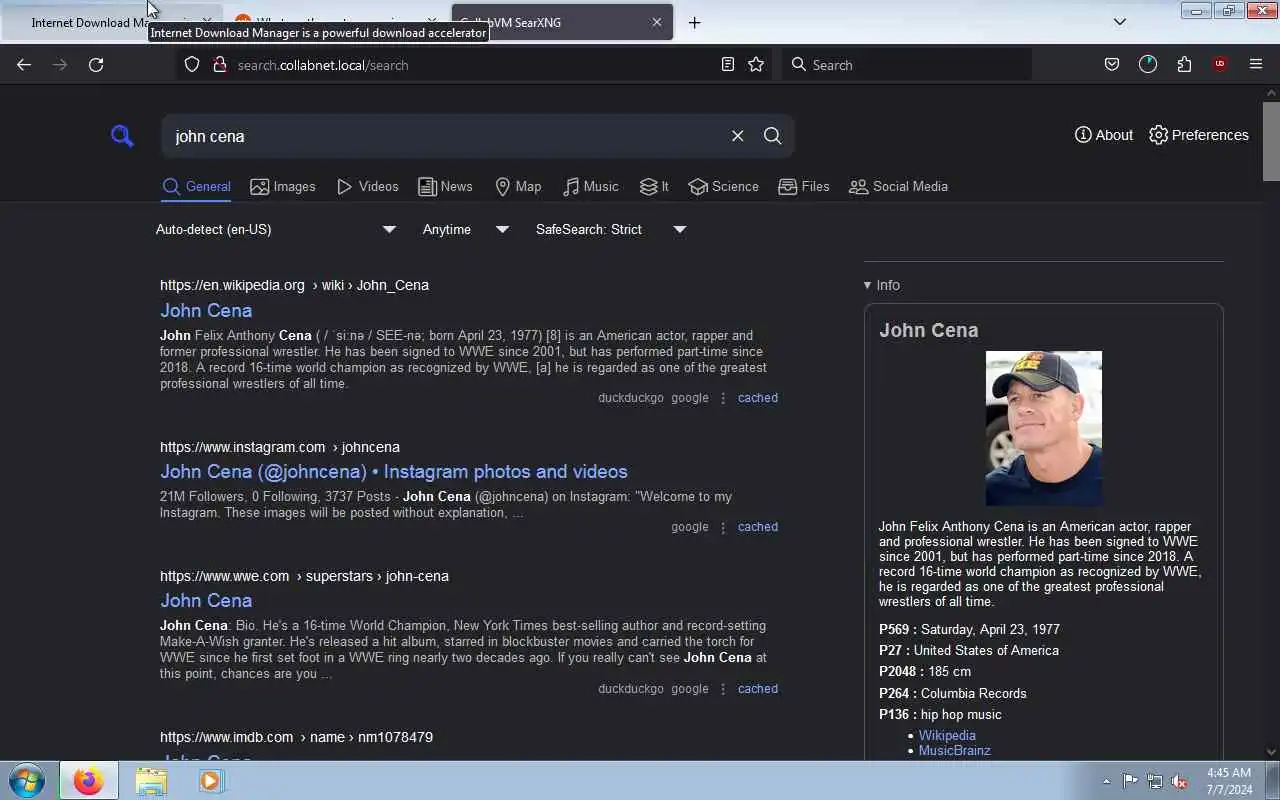Click the muted volume tray icon
1280x800 pixels.
(1179, 781)
